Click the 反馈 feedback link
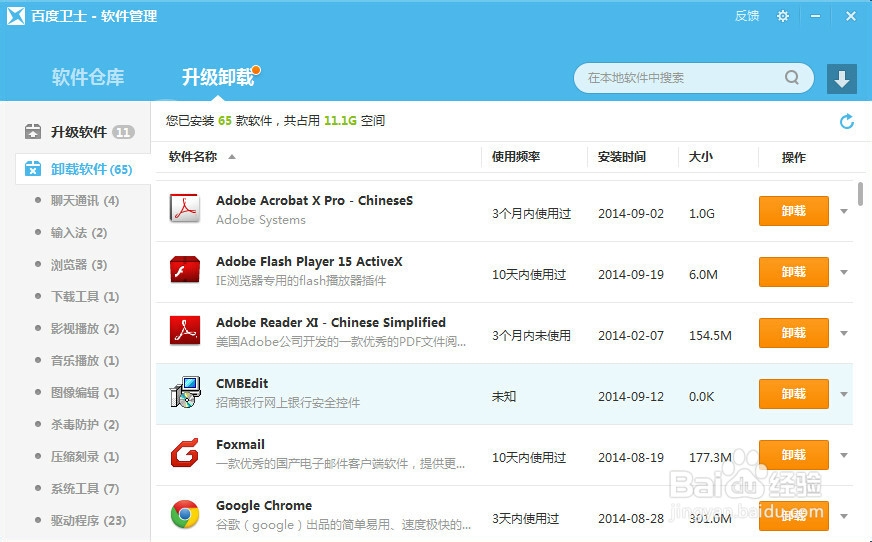Image resolution: width=872 pixels, height=542 pixels. coord(746,16)
